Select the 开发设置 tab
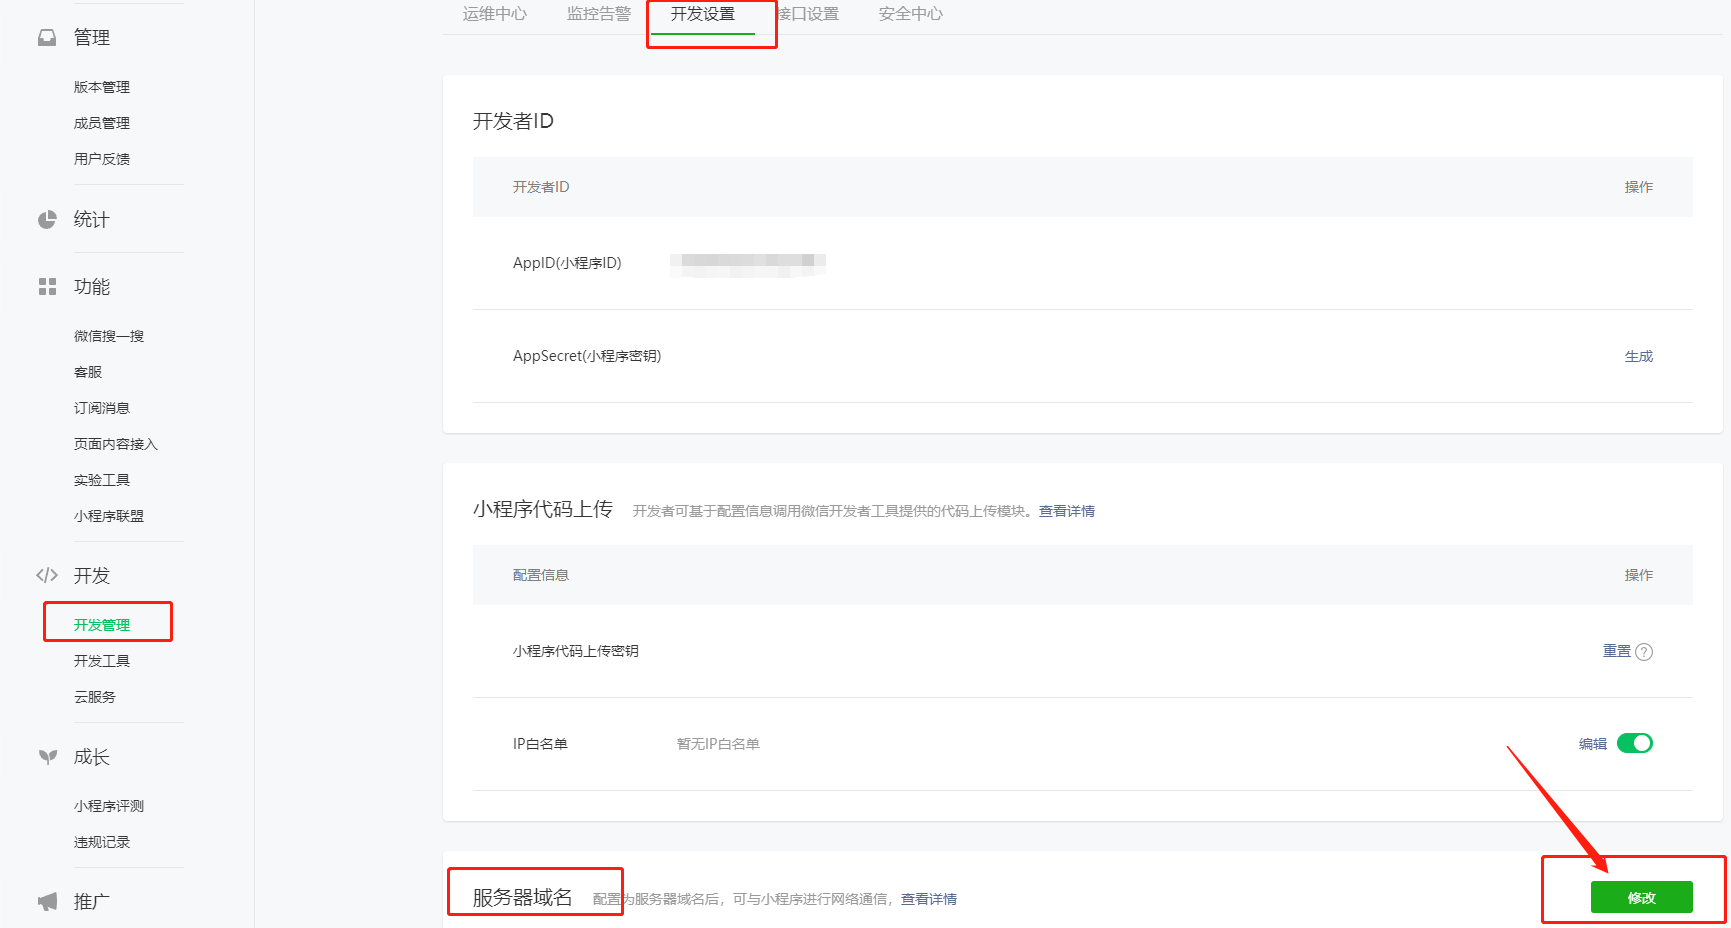This screenshot has width=1731, height=928. coord(703,14)
